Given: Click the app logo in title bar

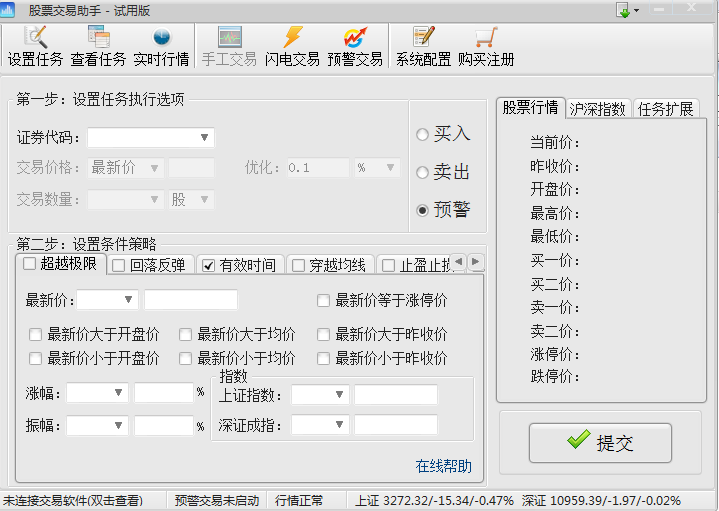Looking at the screenshot, I should click(x=7, y=10).
